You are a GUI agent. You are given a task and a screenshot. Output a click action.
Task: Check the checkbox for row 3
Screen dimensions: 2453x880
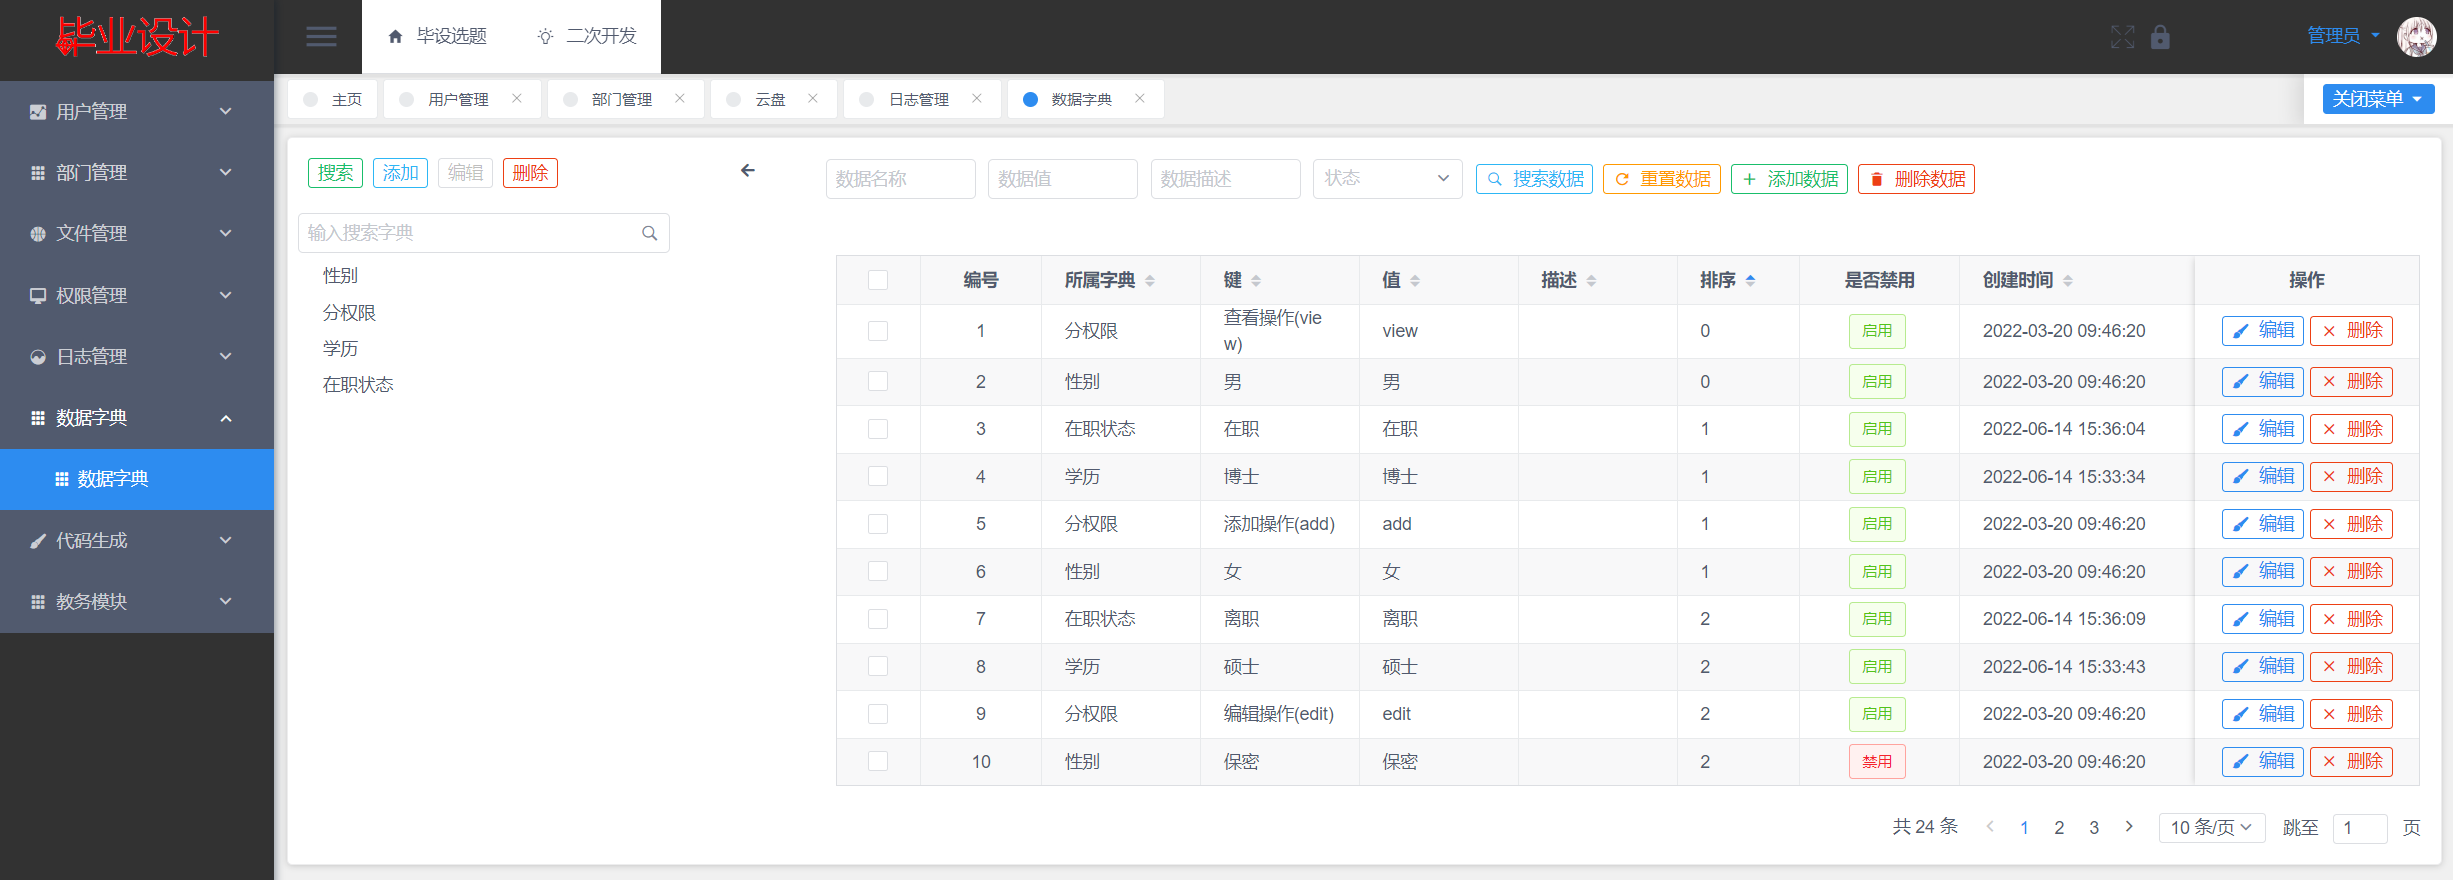(878, 429)
